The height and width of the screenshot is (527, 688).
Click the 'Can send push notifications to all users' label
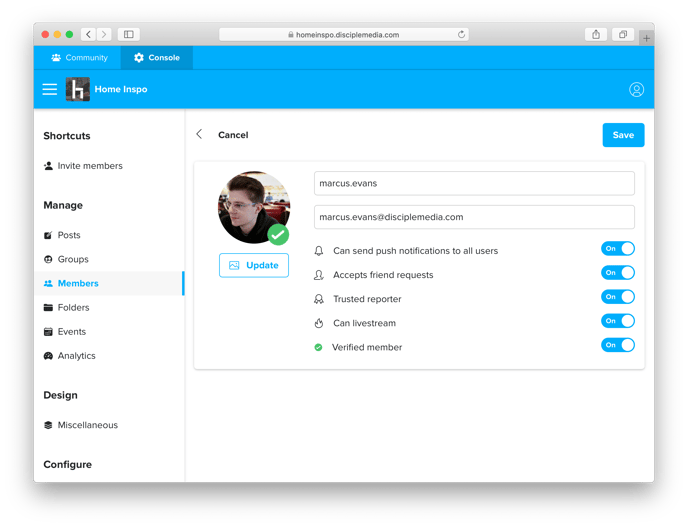[x=416, y=251]
